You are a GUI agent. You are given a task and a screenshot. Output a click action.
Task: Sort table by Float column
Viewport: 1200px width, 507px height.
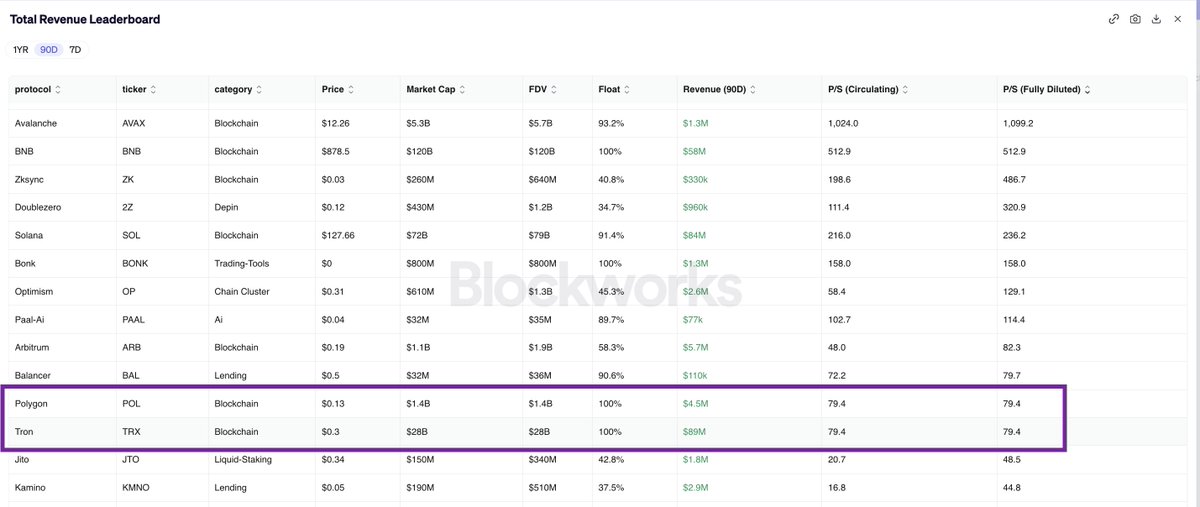614,89
